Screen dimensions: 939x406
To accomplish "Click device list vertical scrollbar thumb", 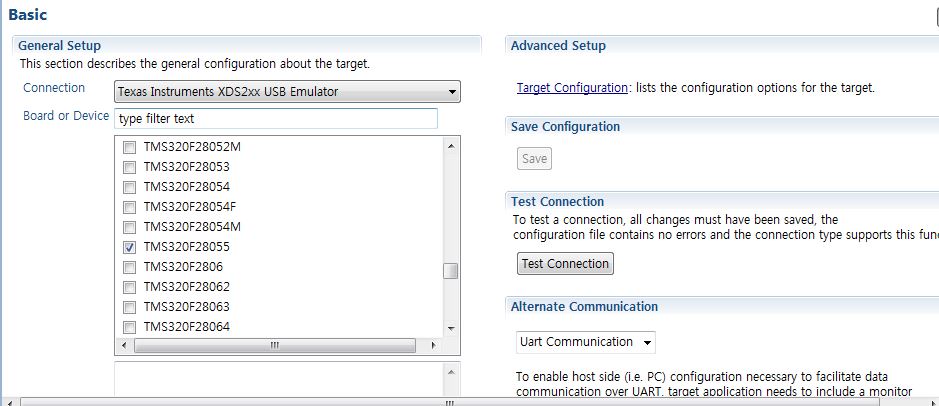I will point(451,271).
